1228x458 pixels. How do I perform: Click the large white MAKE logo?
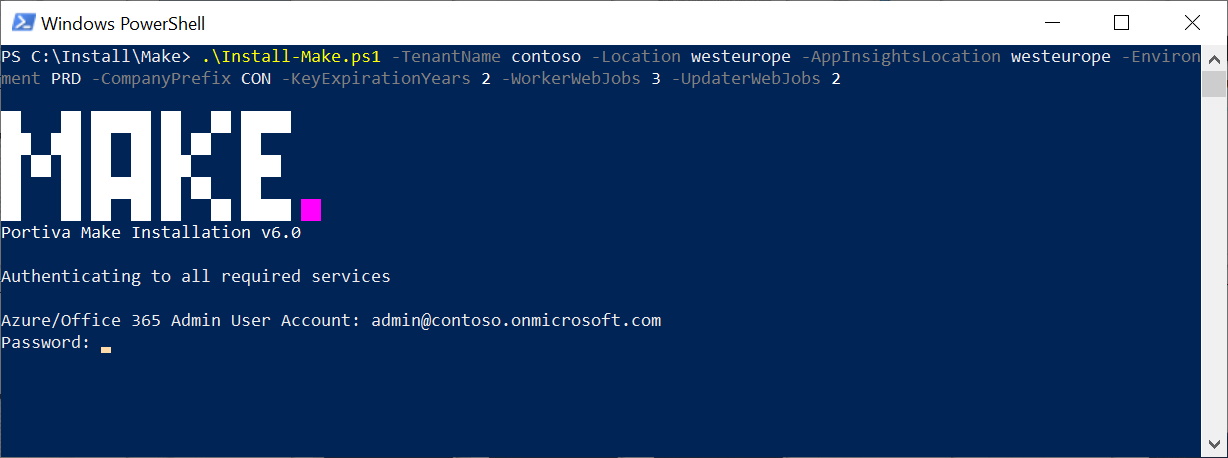click(147, 165)
